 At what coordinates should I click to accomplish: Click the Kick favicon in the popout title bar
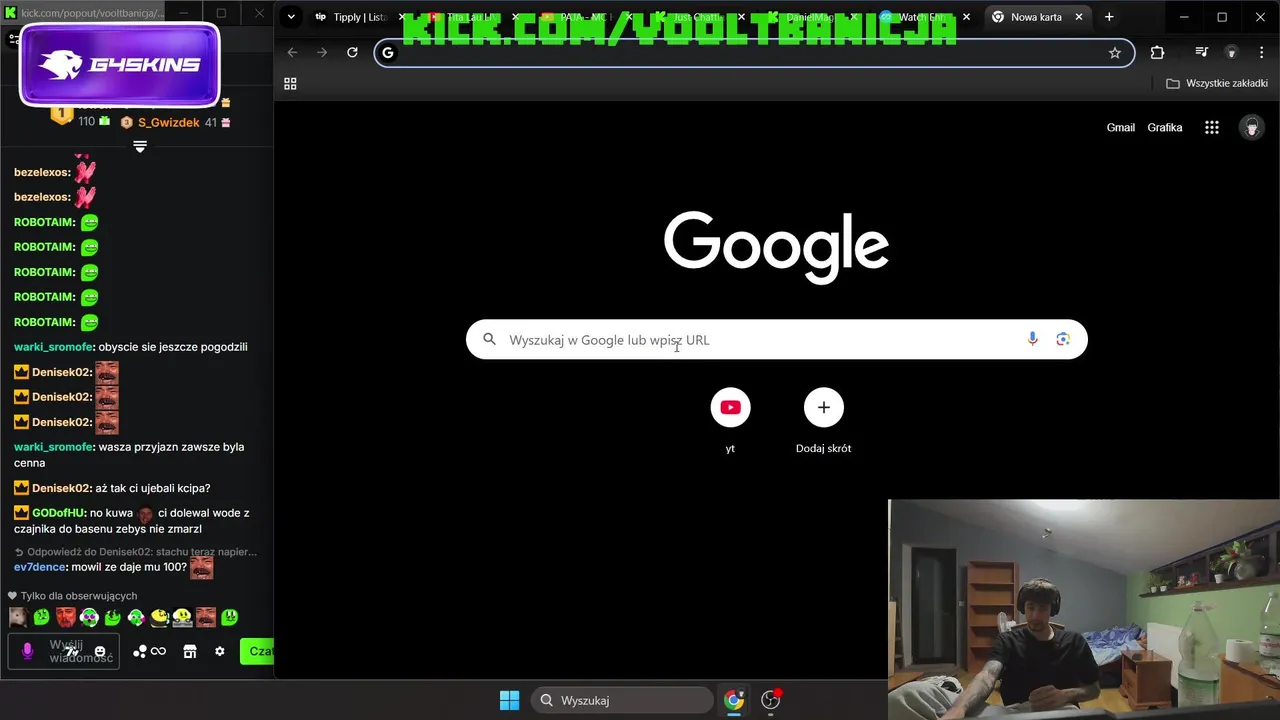(x=11, y=14)
